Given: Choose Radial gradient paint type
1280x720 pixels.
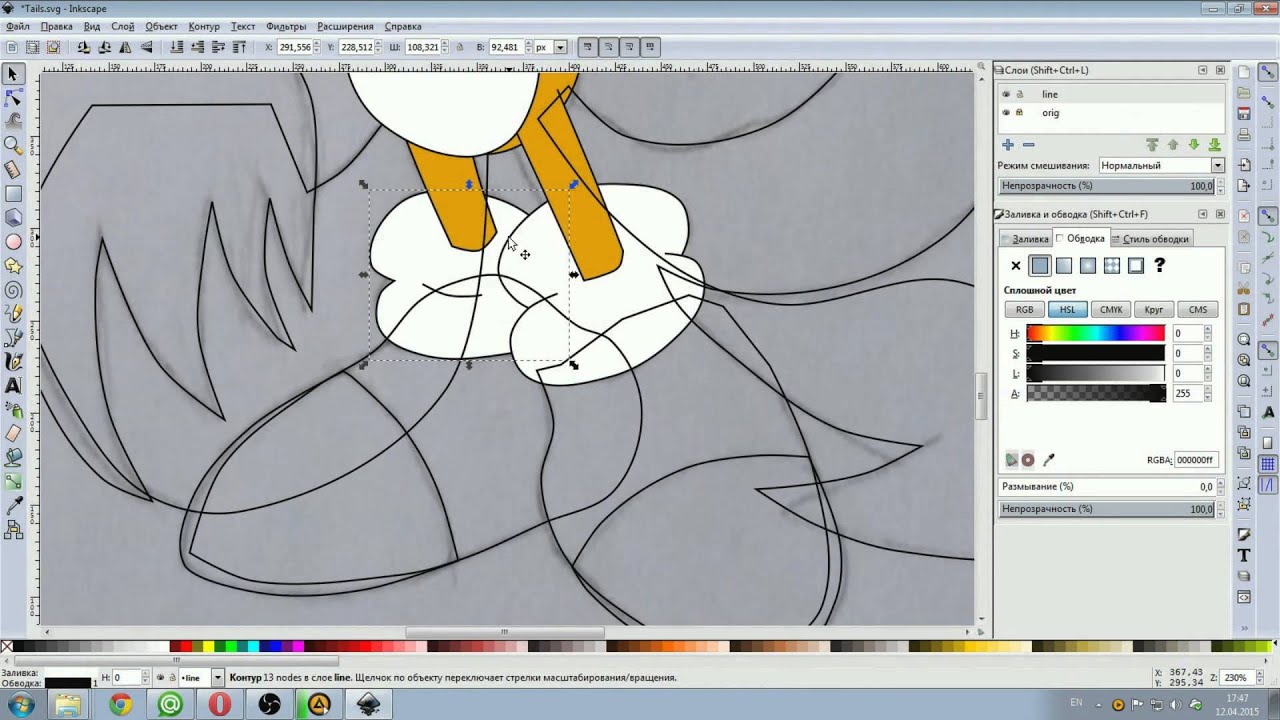Looking at the screenshot, I should (x=1088, y=266).
